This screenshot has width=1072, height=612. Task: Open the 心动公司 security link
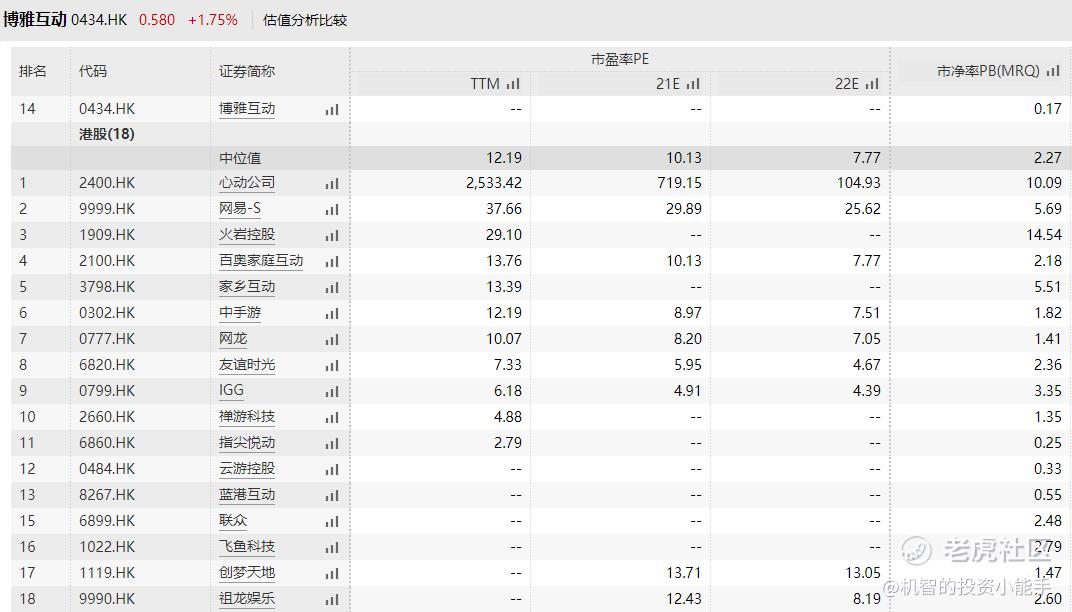(247, 182)
